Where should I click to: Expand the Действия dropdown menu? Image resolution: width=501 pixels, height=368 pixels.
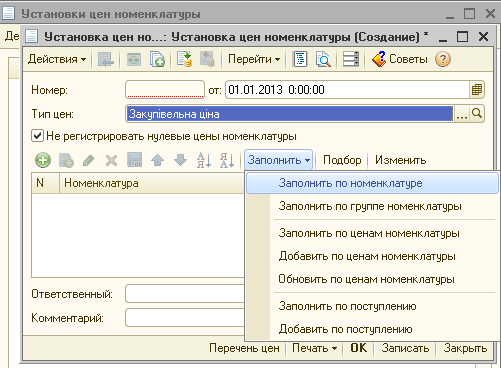pyautogui.click(x=57, y=59)
